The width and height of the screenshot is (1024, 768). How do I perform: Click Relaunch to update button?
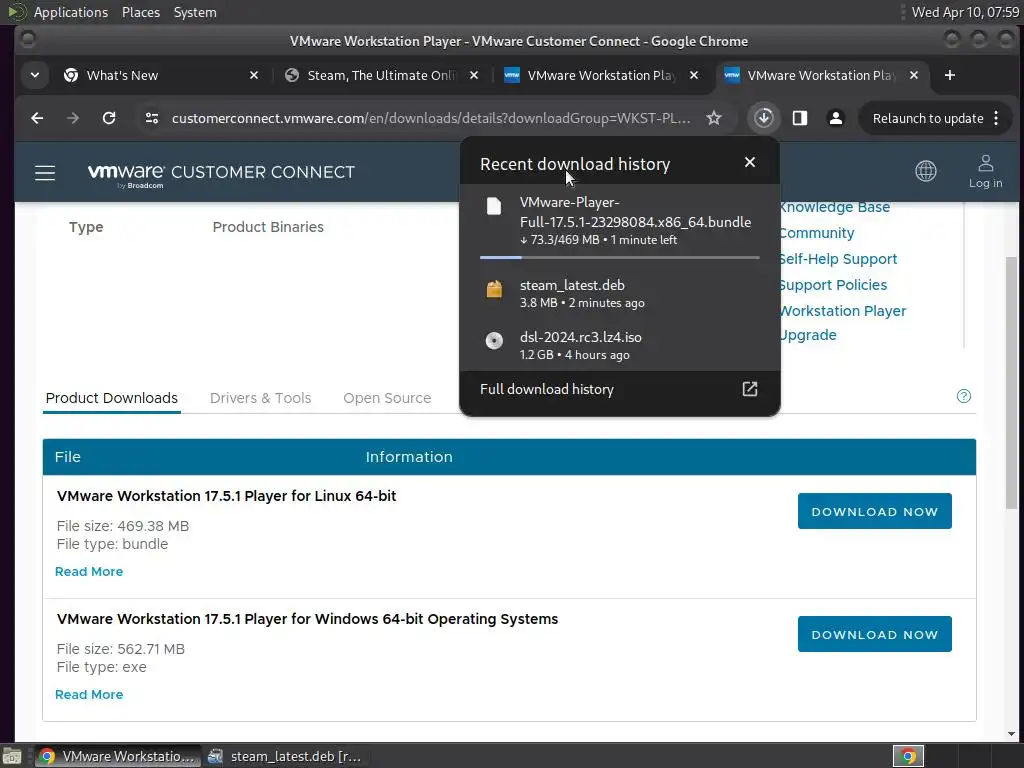927,118
